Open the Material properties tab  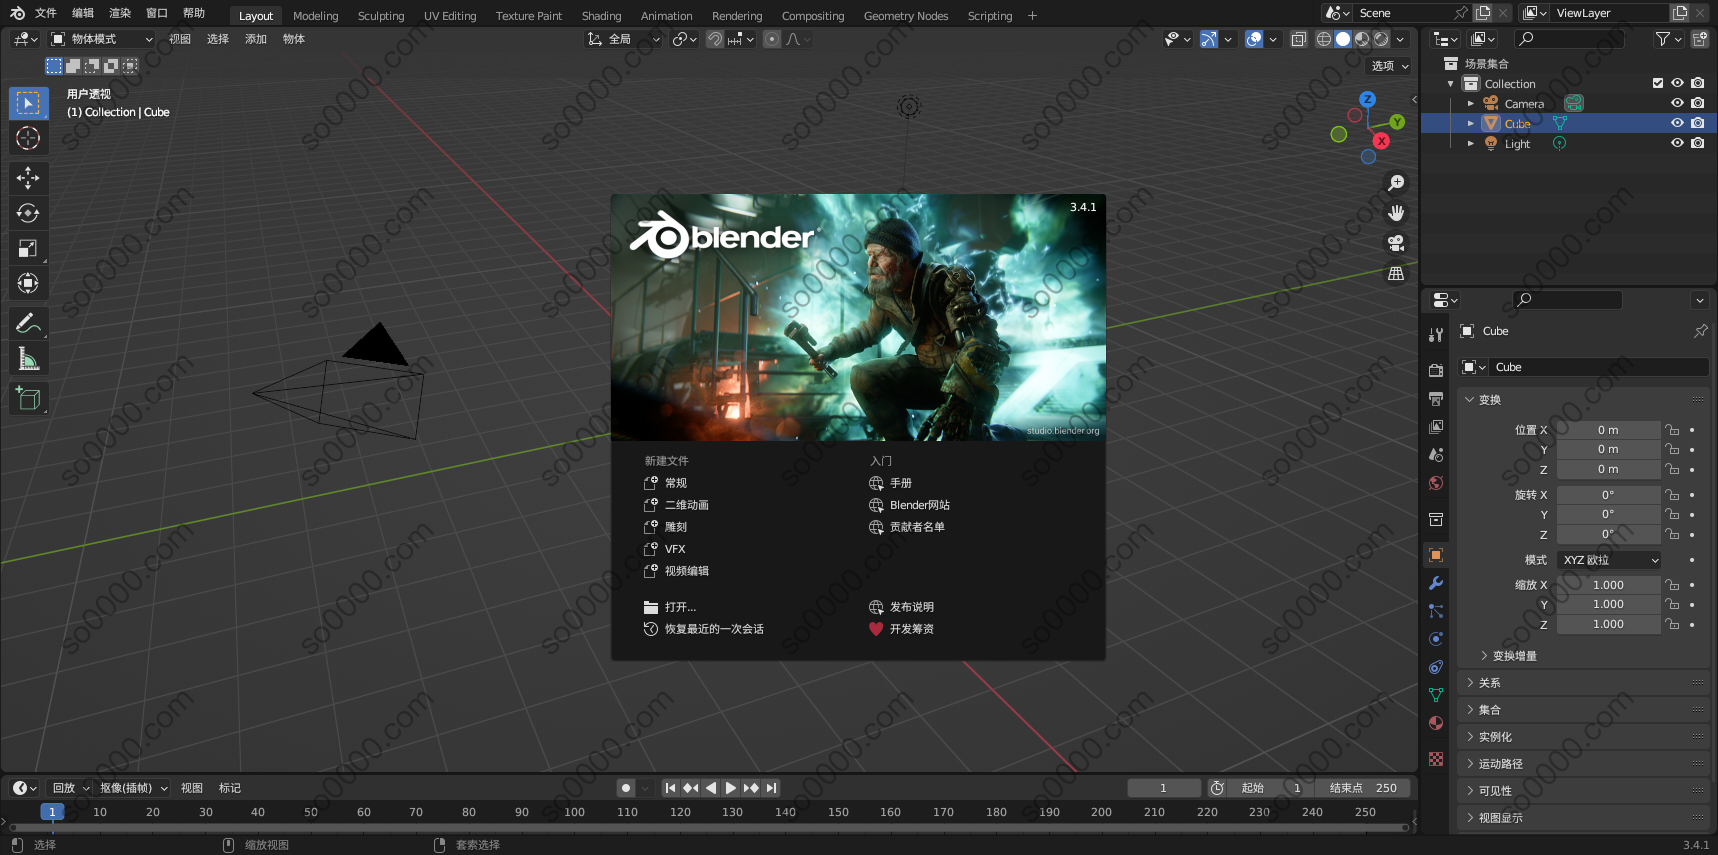pyautogui.click(x=1436, y=723)
